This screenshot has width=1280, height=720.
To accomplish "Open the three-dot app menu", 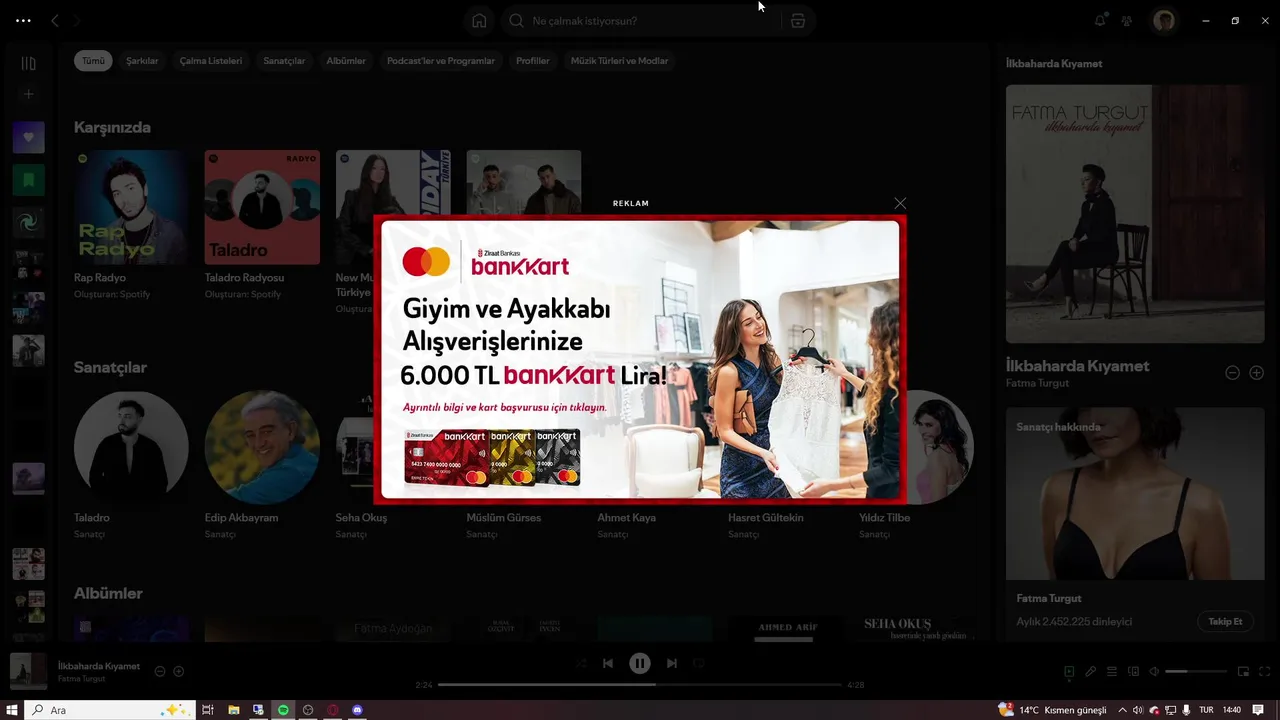I will 23,20.
